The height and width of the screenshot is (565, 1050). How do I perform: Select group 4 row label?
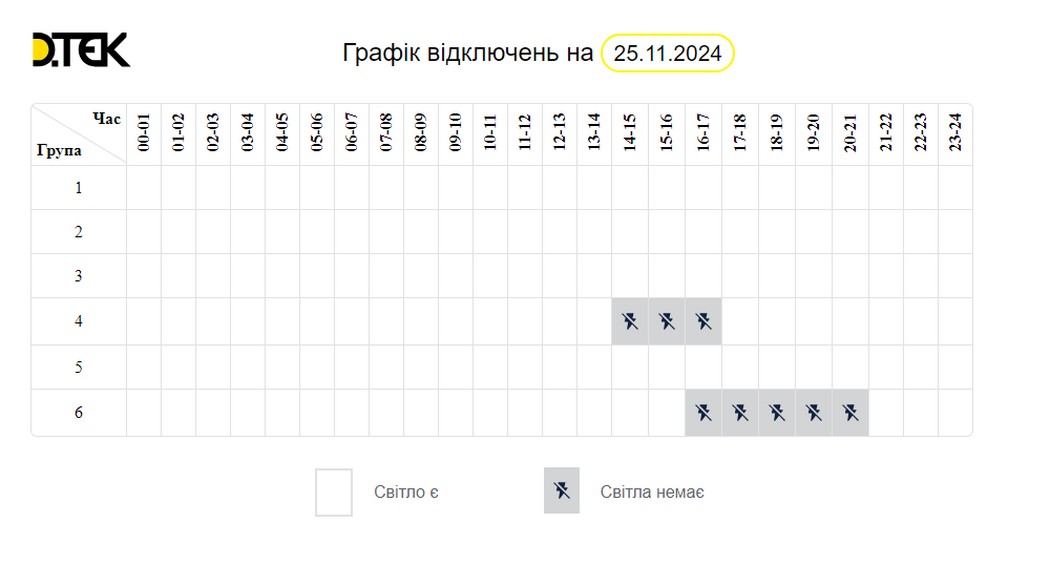click(x=79, y=322)
